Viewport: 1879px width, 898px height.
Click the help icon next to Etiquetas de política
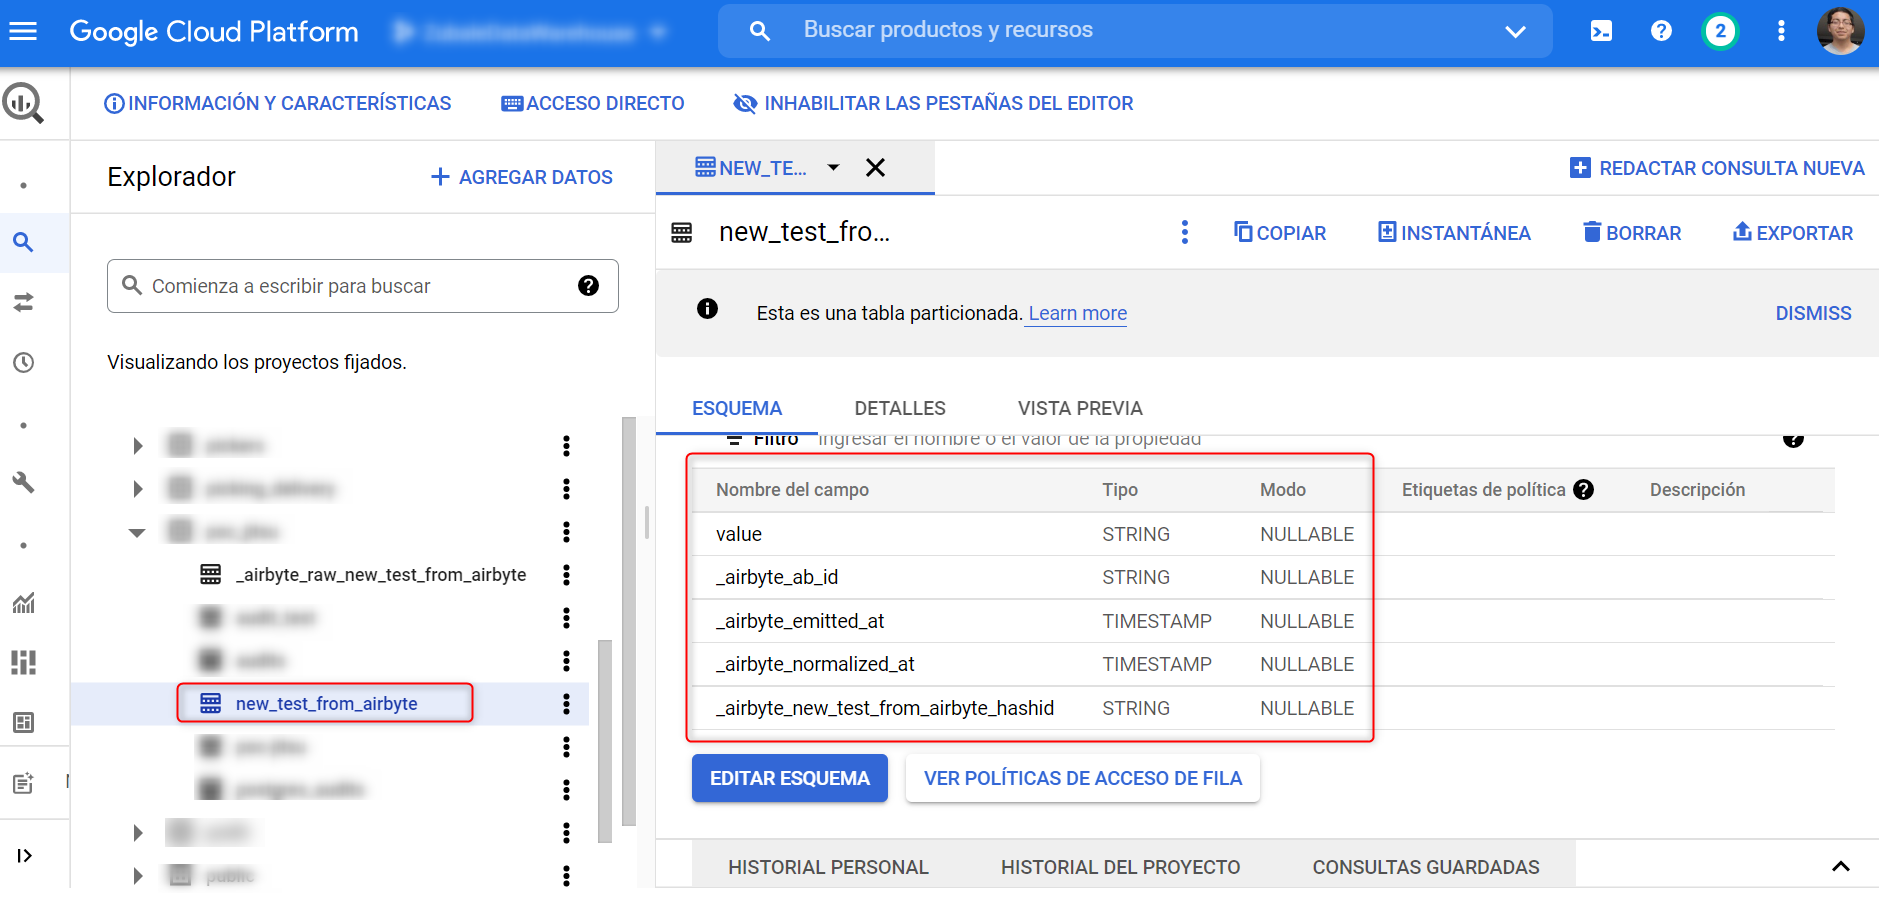(1583, 490)
